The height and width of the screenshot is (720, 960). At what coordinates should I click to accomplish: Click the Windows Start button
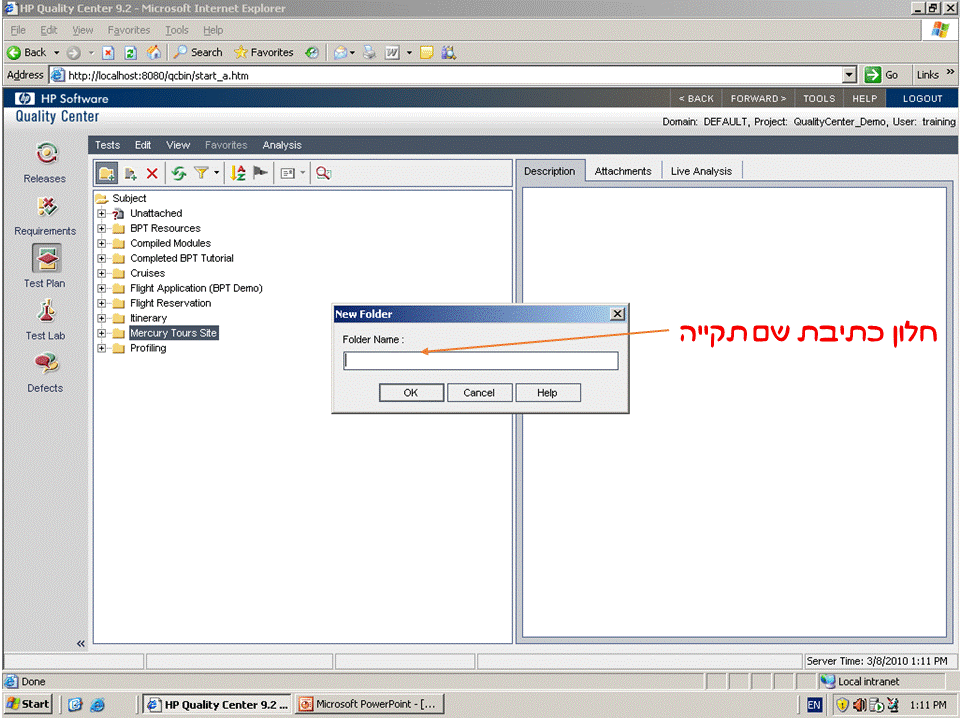28,705
